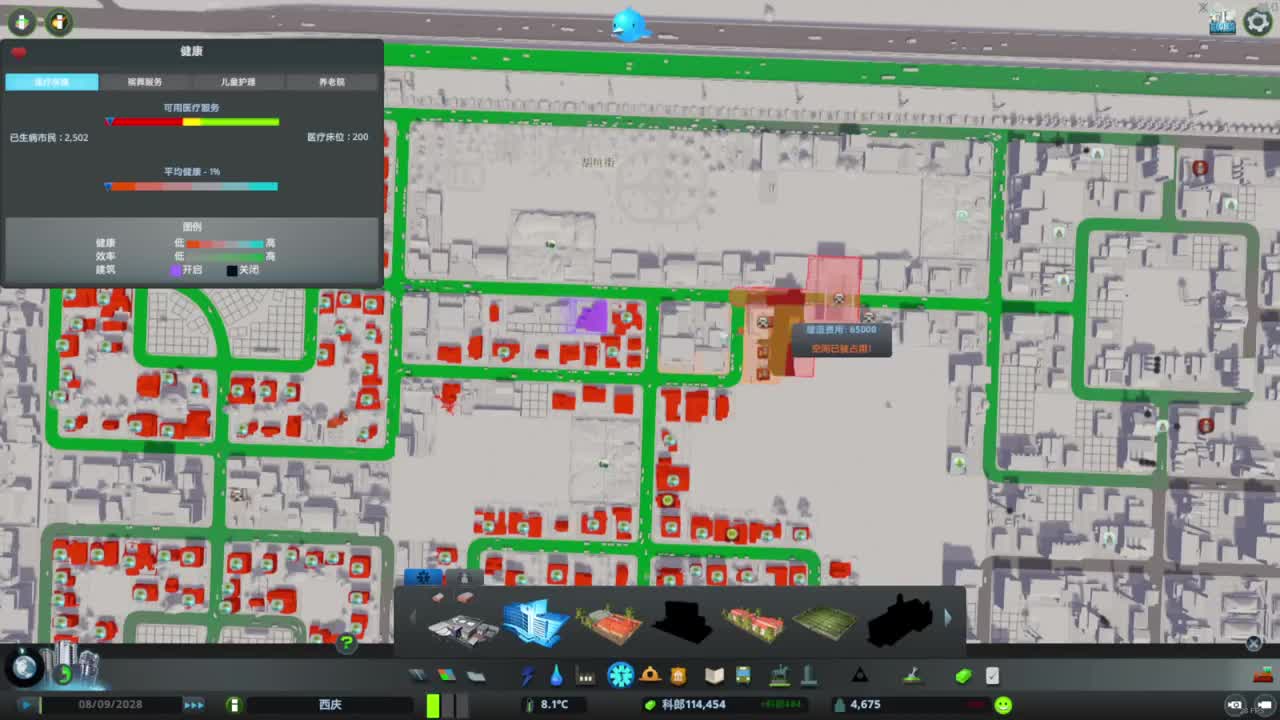Open the education build menu

point(714,676)
